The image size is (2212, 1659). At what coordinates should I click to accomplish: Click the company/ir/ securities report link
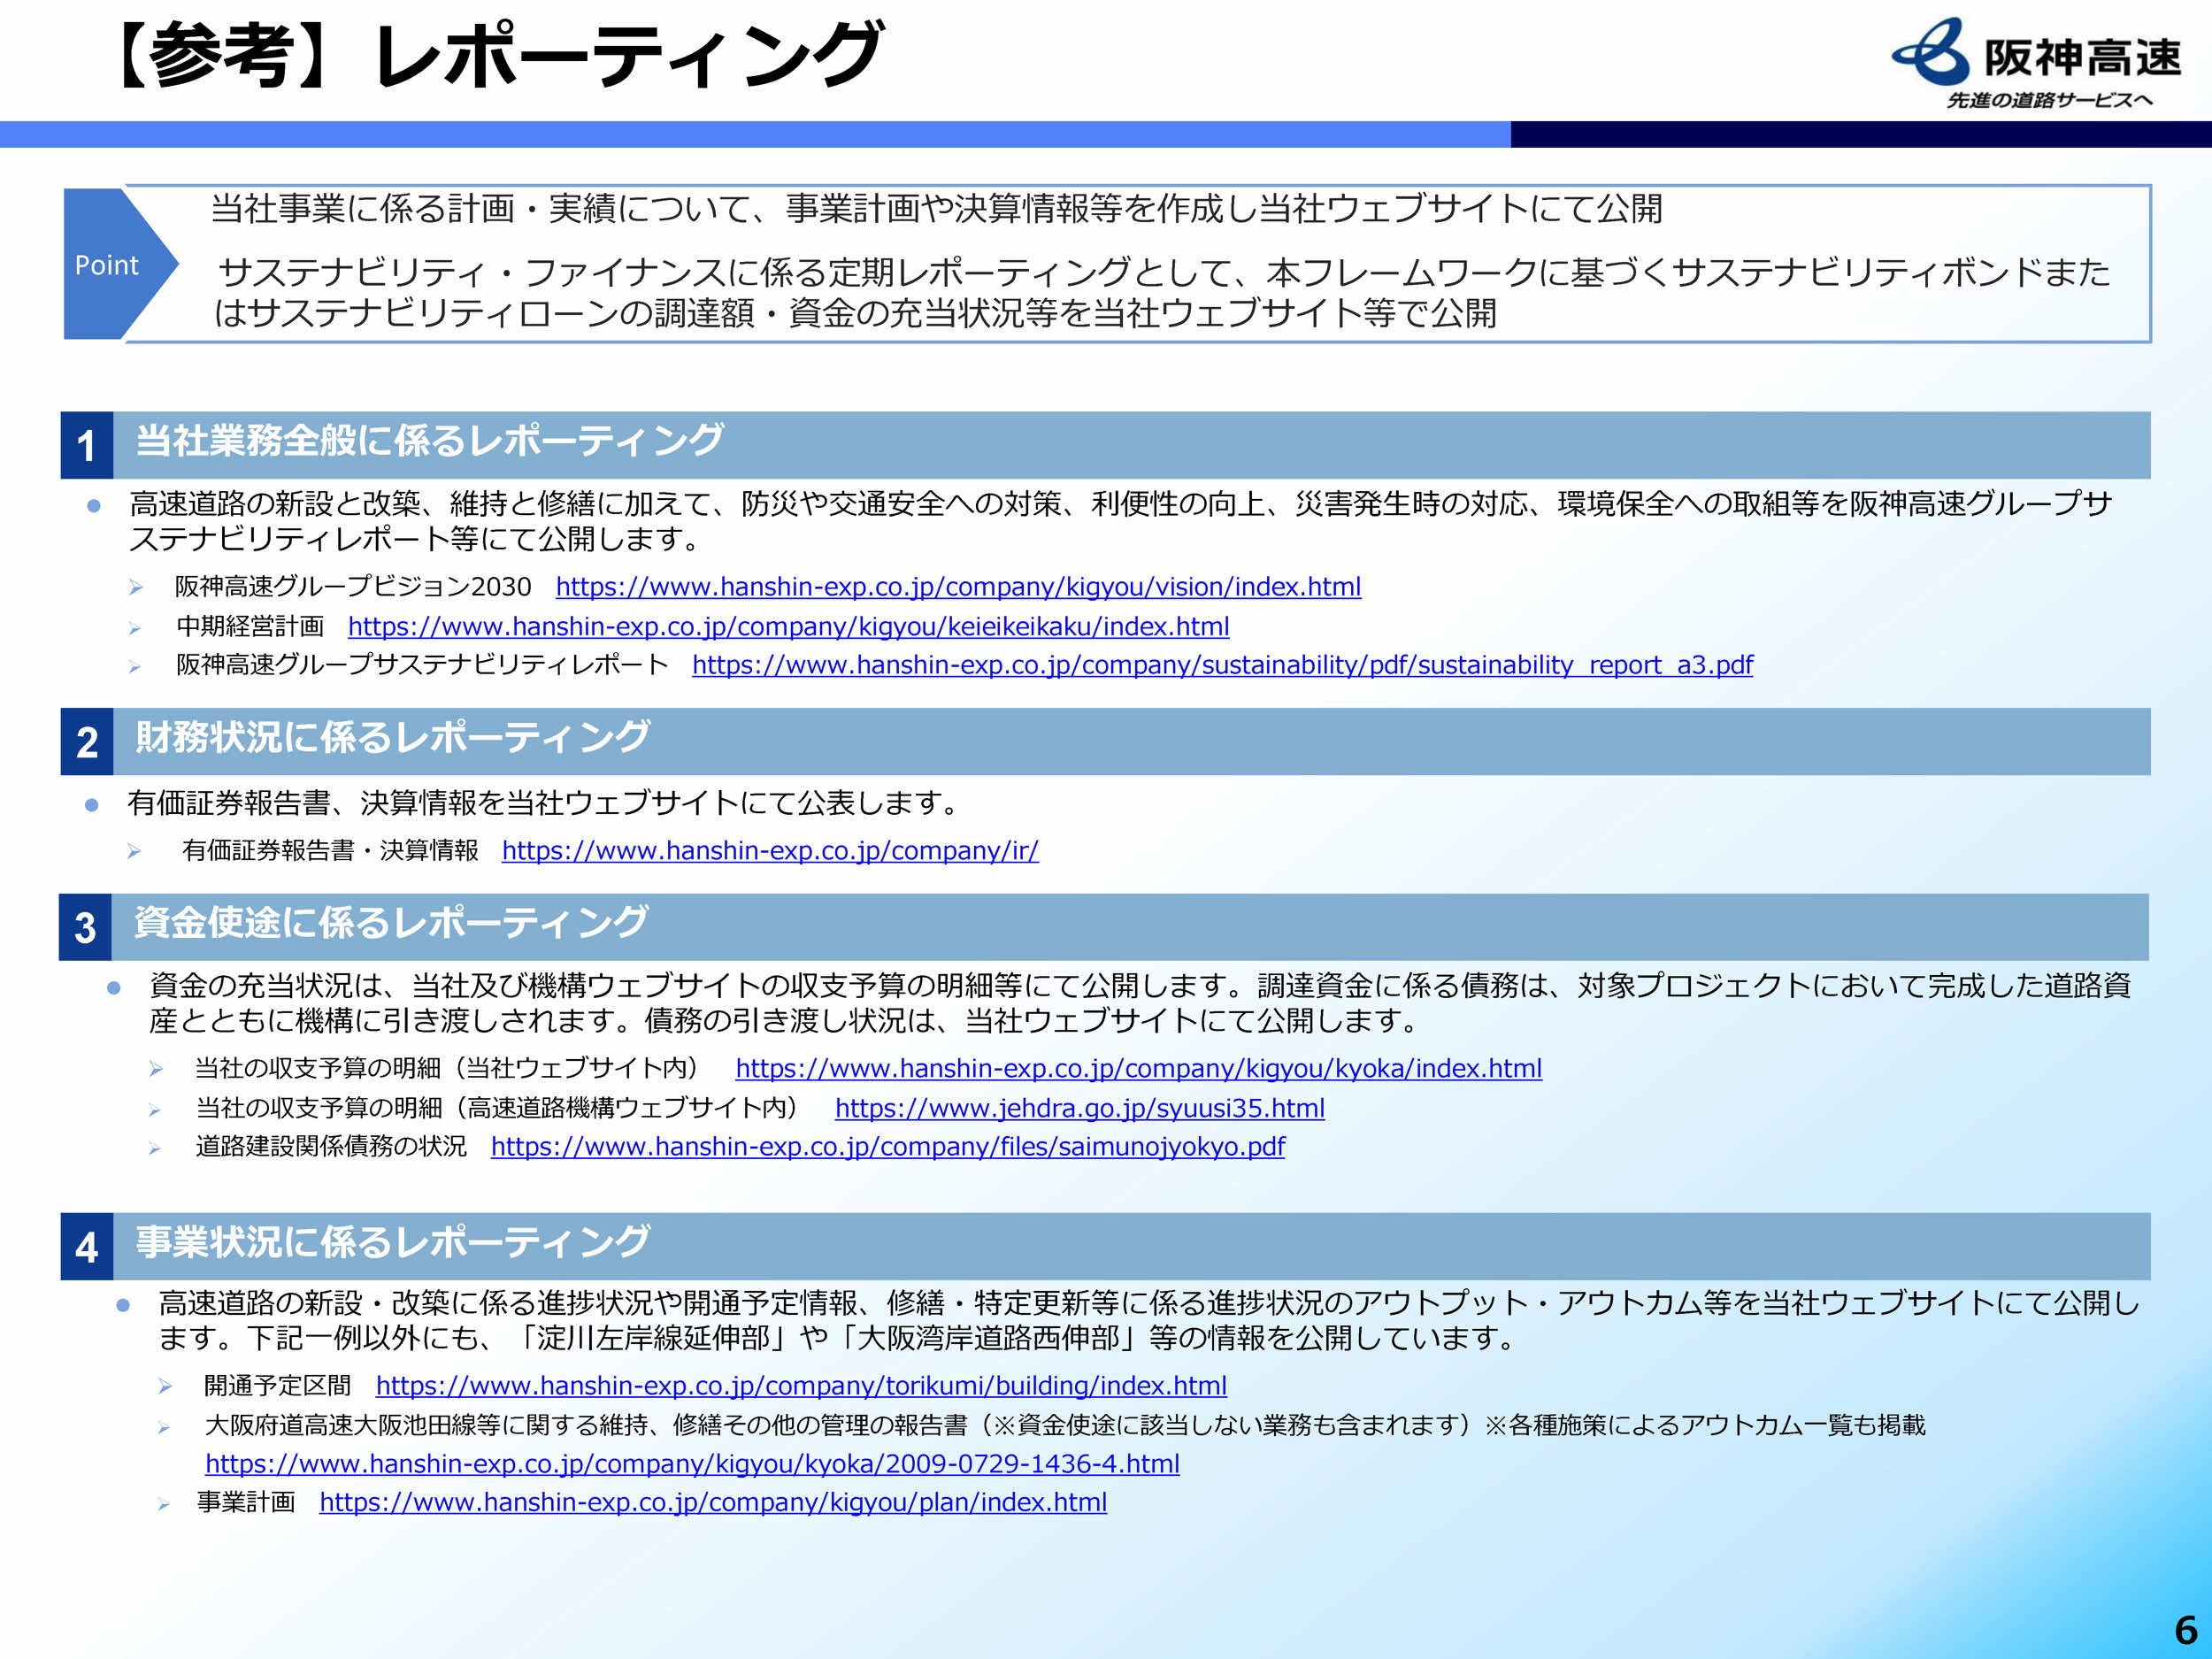769,851
